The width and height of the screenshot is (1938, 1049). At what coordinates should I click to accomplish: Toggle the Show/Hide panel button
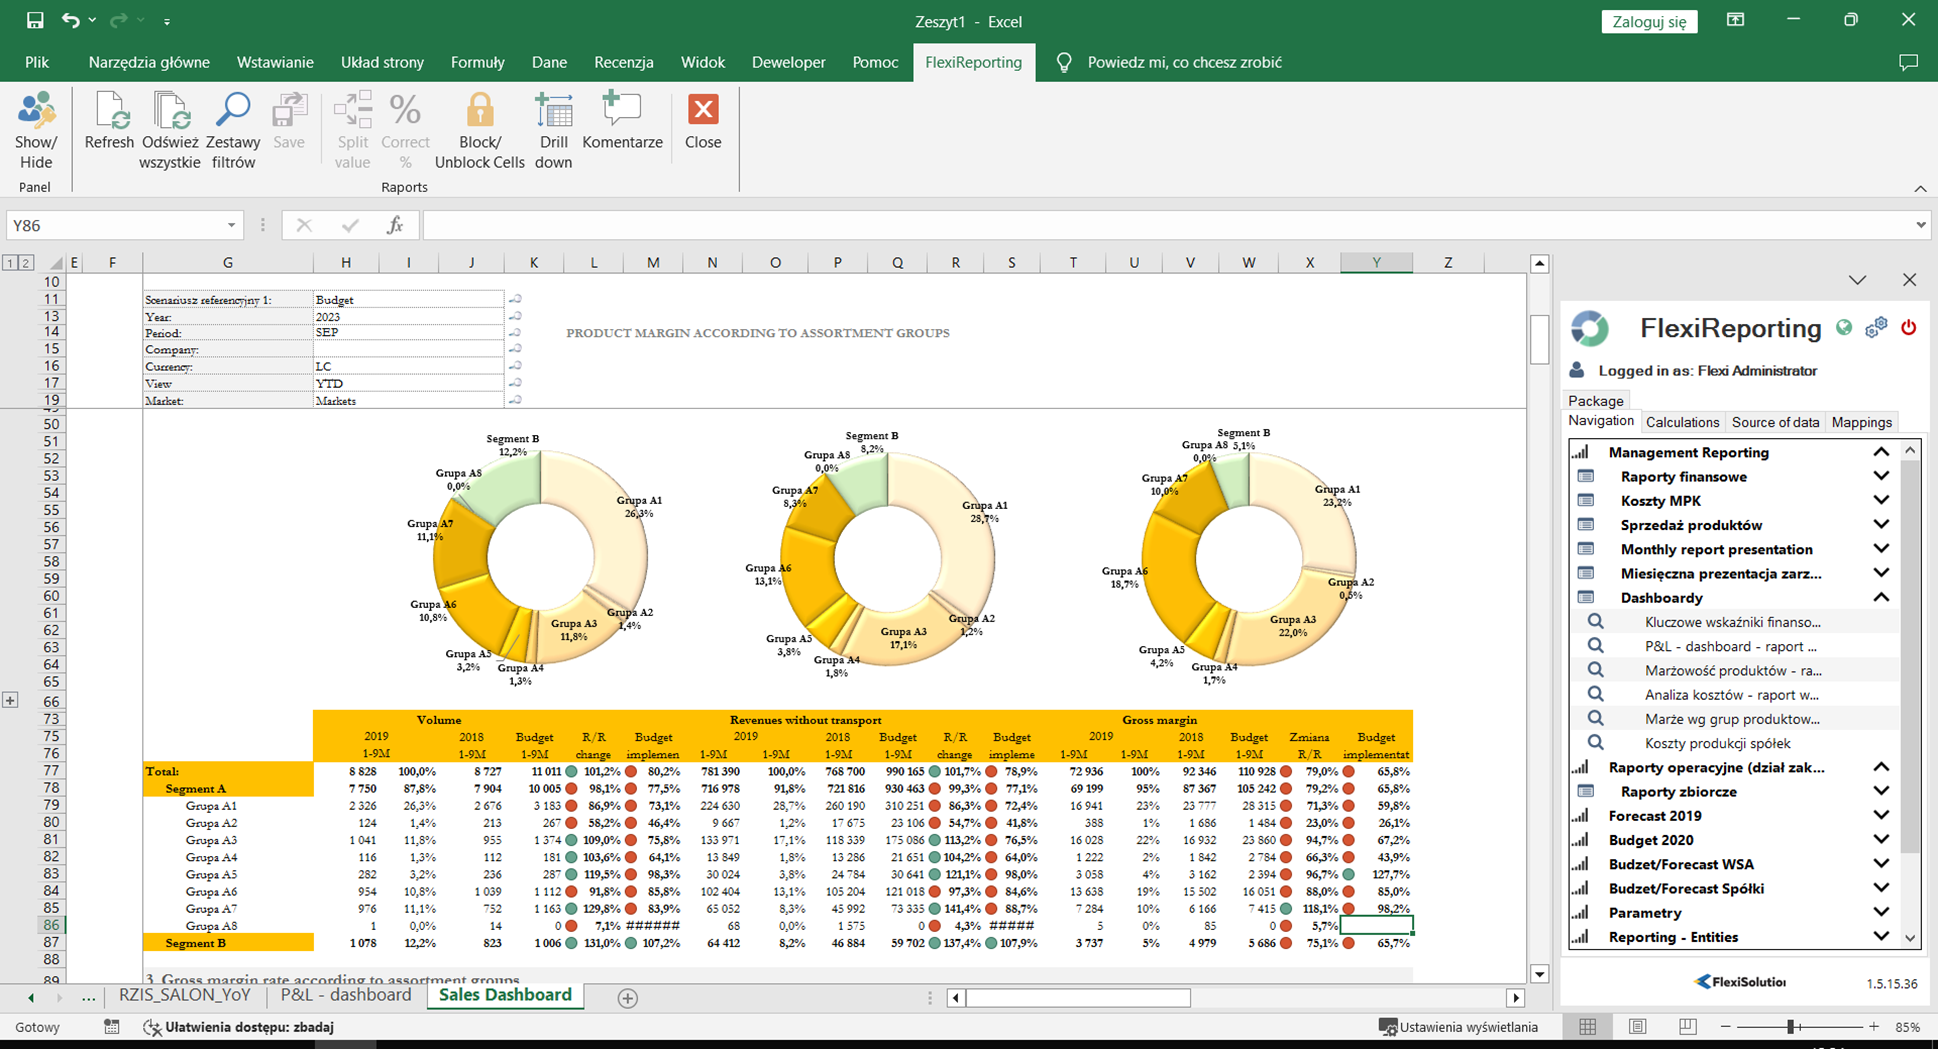pos(36,111)
